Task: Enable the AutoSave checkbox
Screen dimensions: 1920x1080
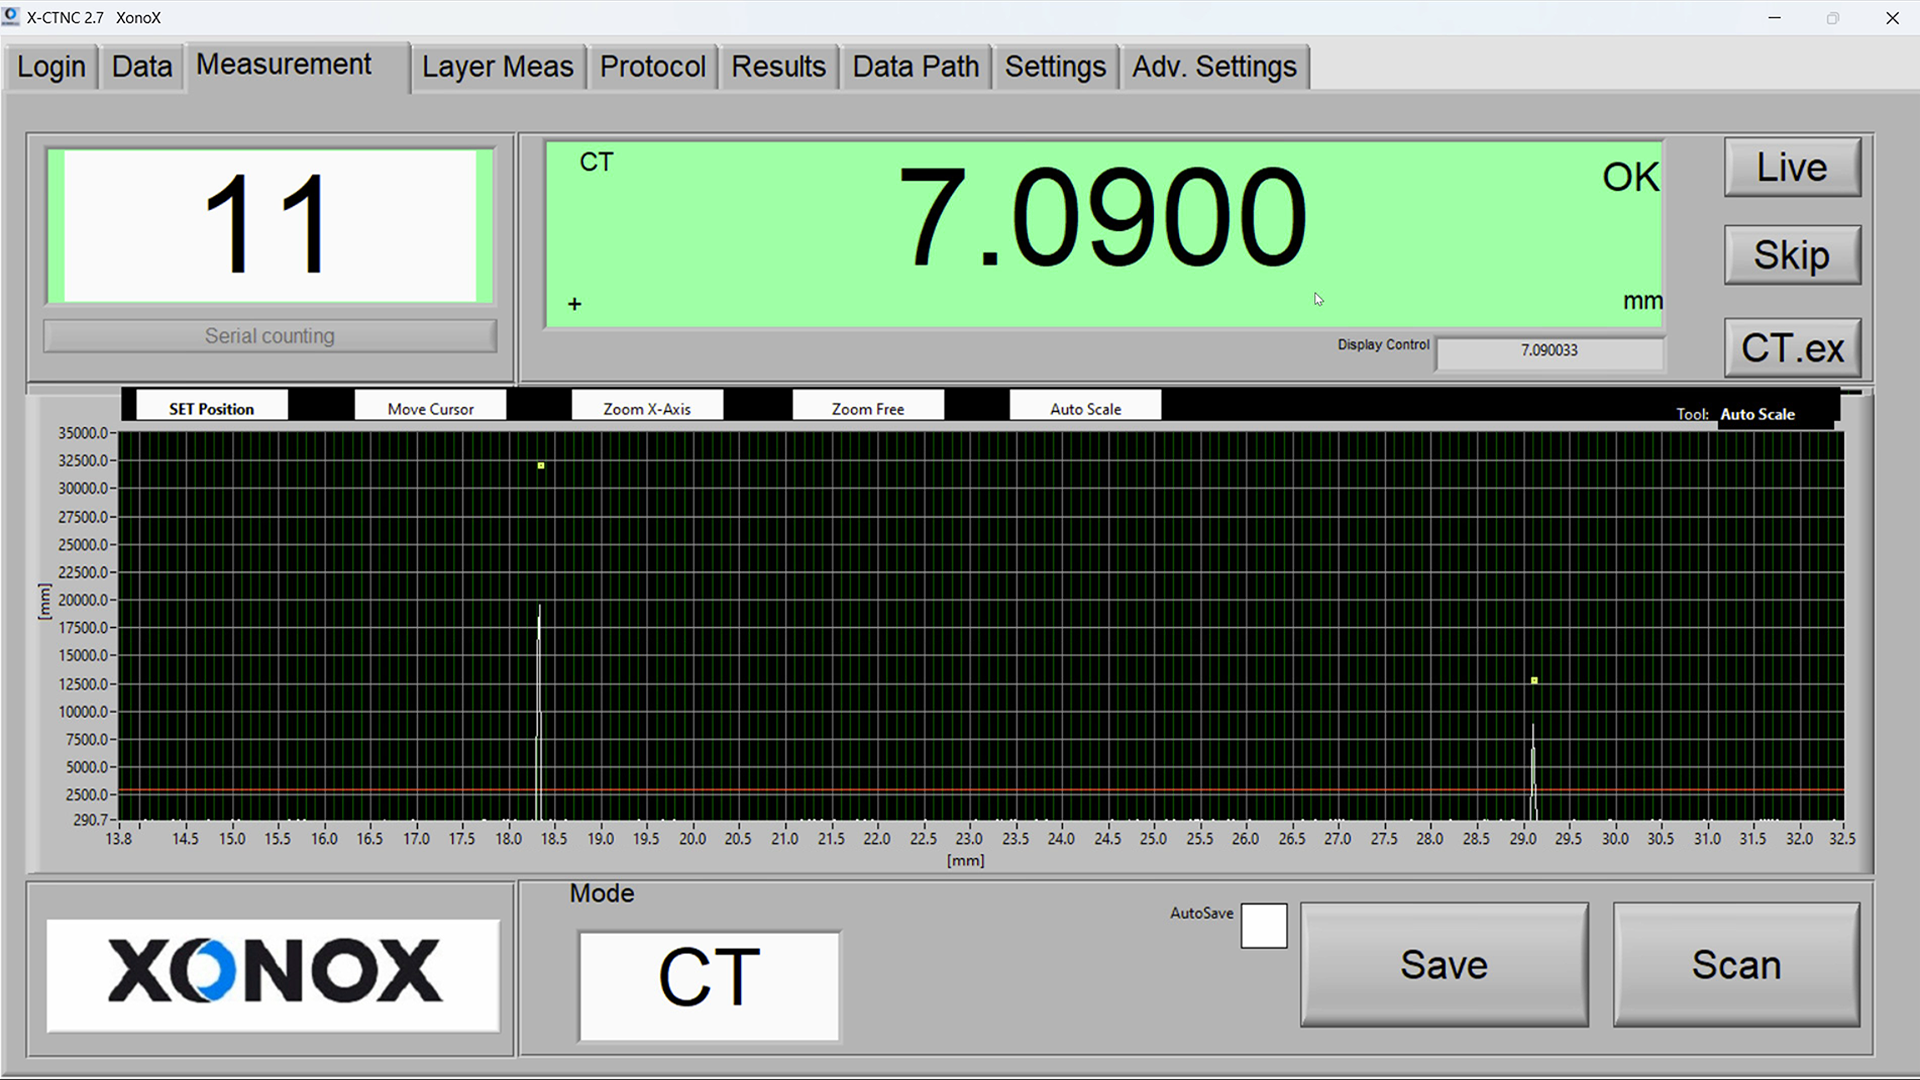Action: 1263,926
